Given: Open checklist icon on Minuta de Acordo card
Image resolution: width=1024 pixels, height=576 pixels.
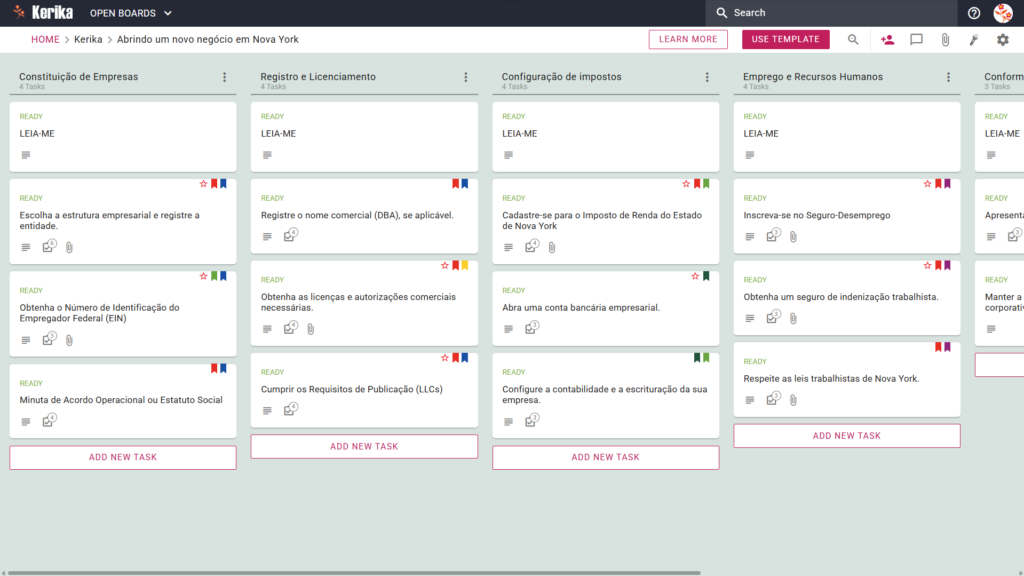Looking at the screenshot, I should click(48, 421).
